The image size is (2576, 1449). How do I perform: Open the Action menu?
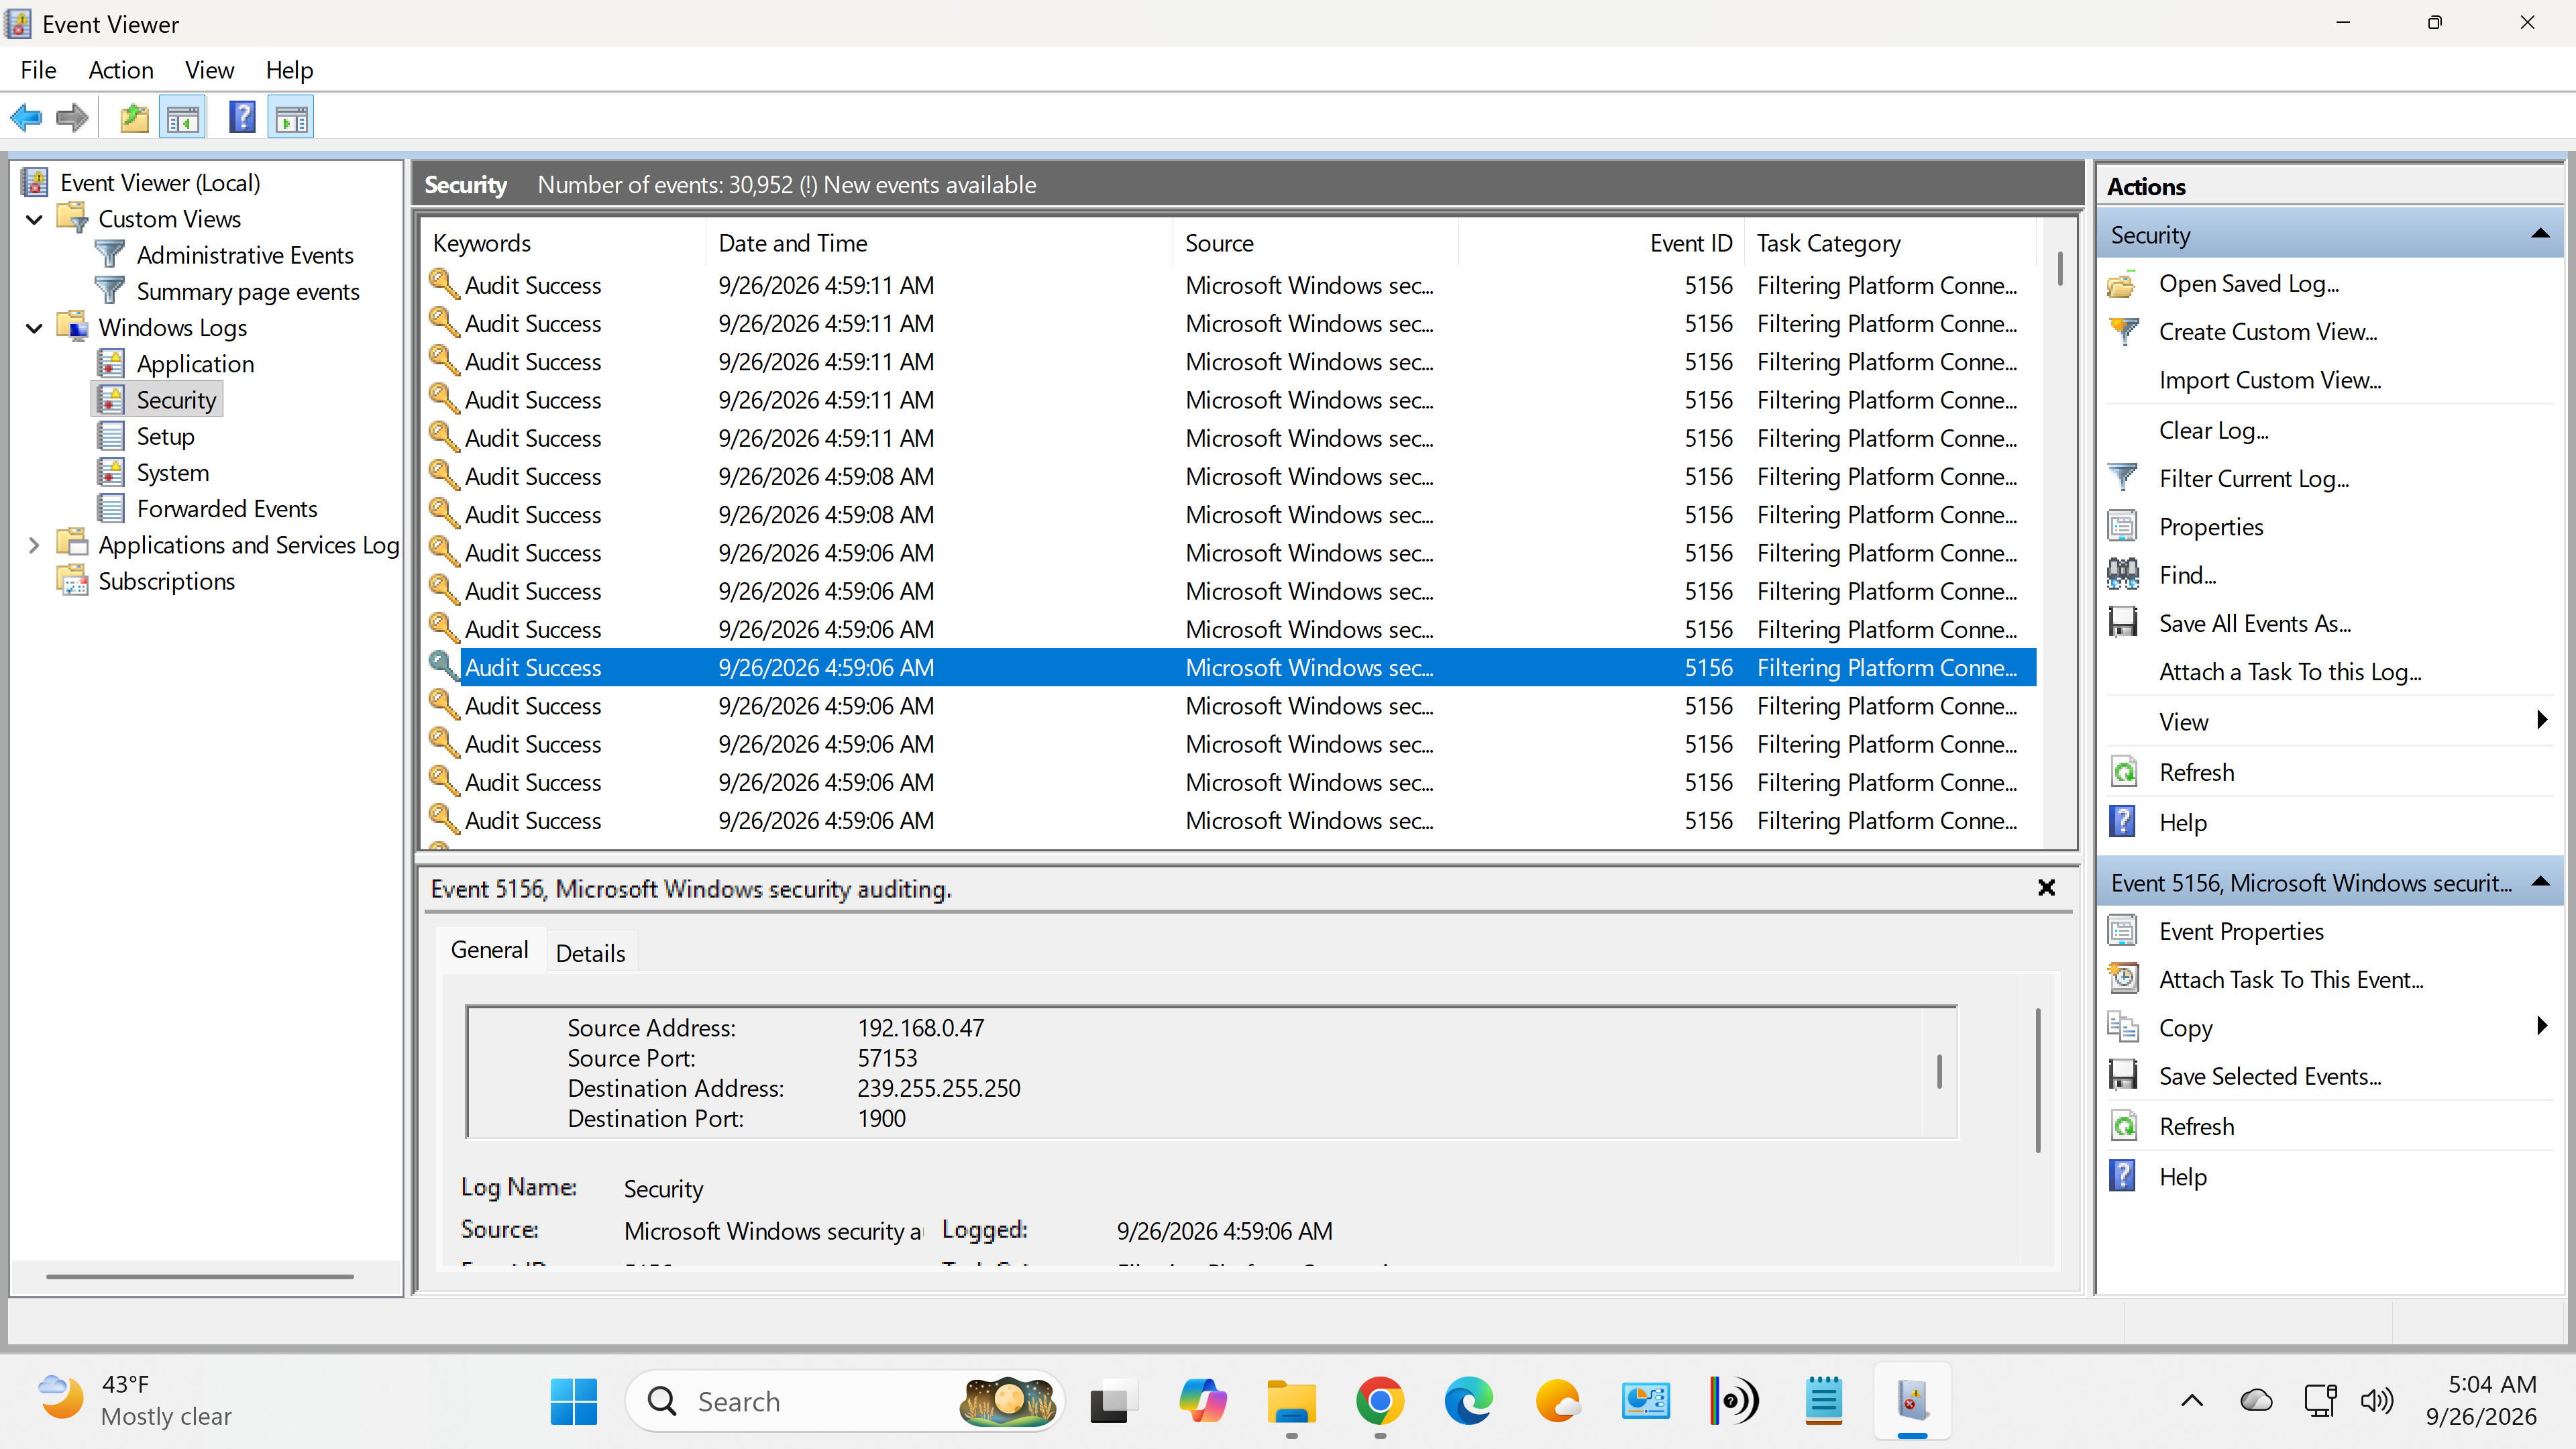121,70
